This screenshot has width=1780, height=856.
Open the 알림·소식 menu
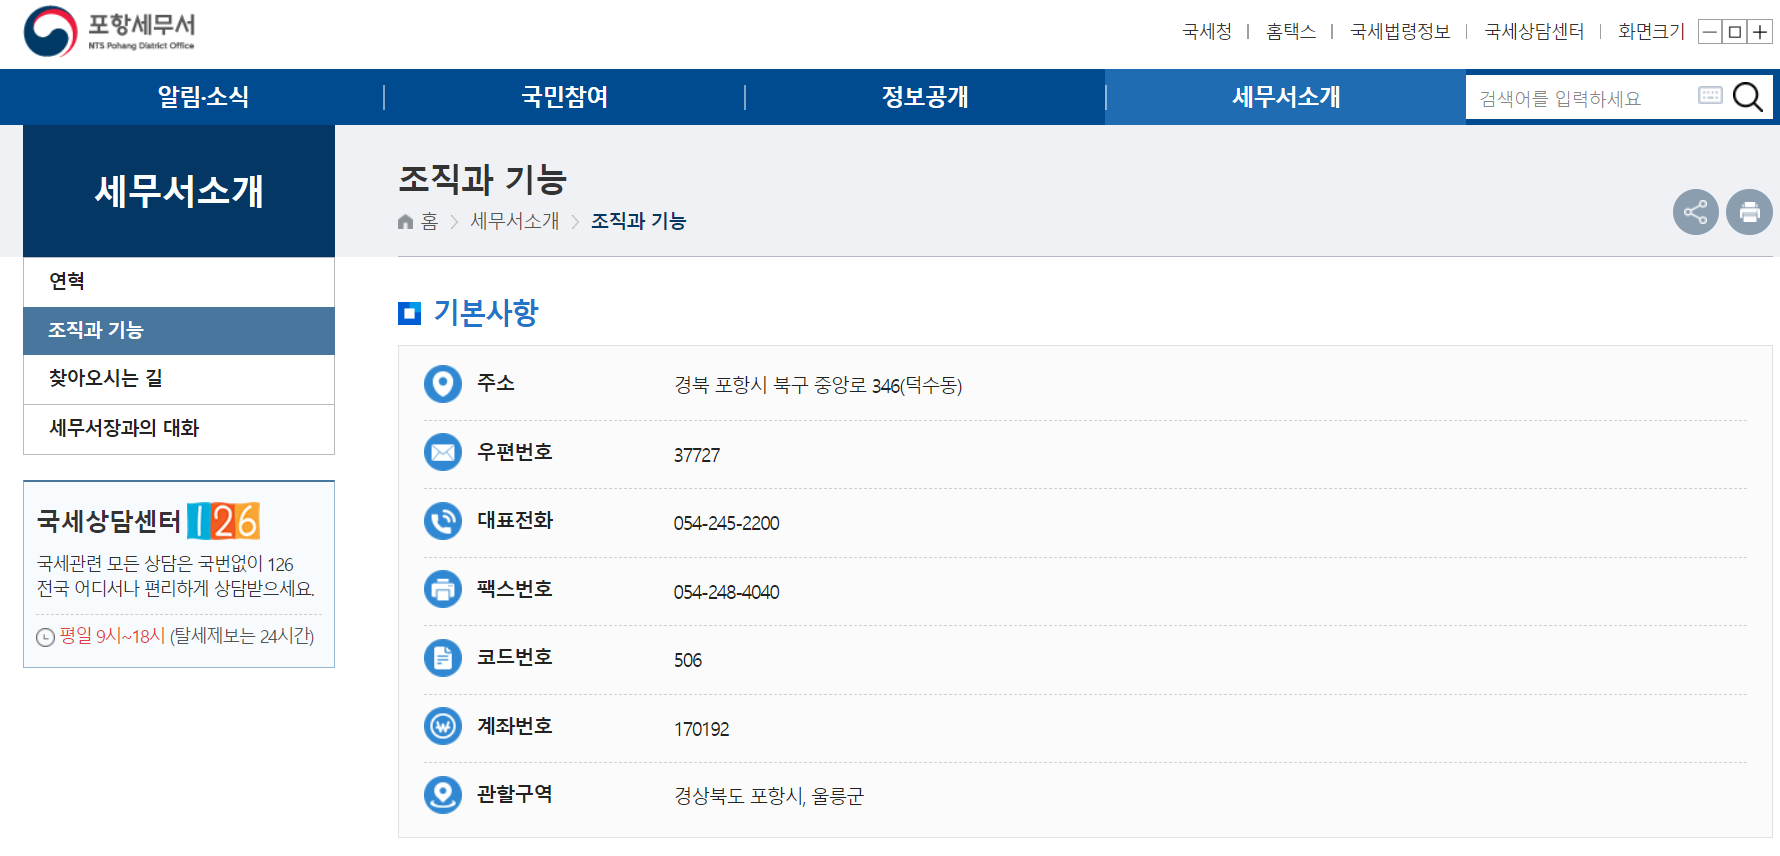tap(203, 97)
